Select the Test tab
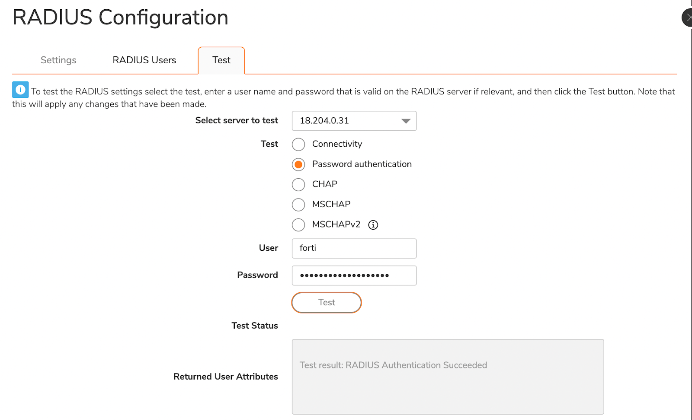The width and height of the screenshot is (692, 420). tap(221, 60)
